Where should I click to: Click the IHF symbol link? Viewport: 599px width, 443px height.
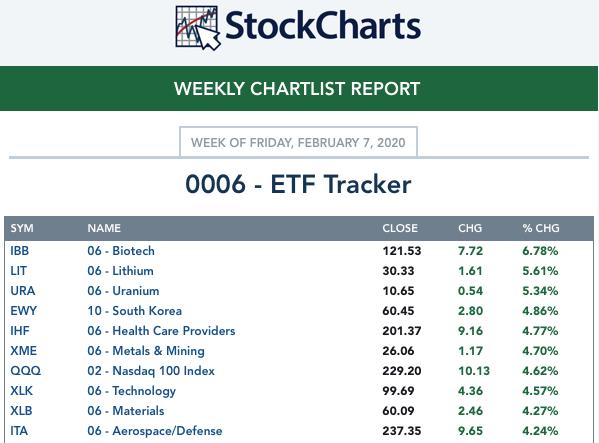[20, 331]
